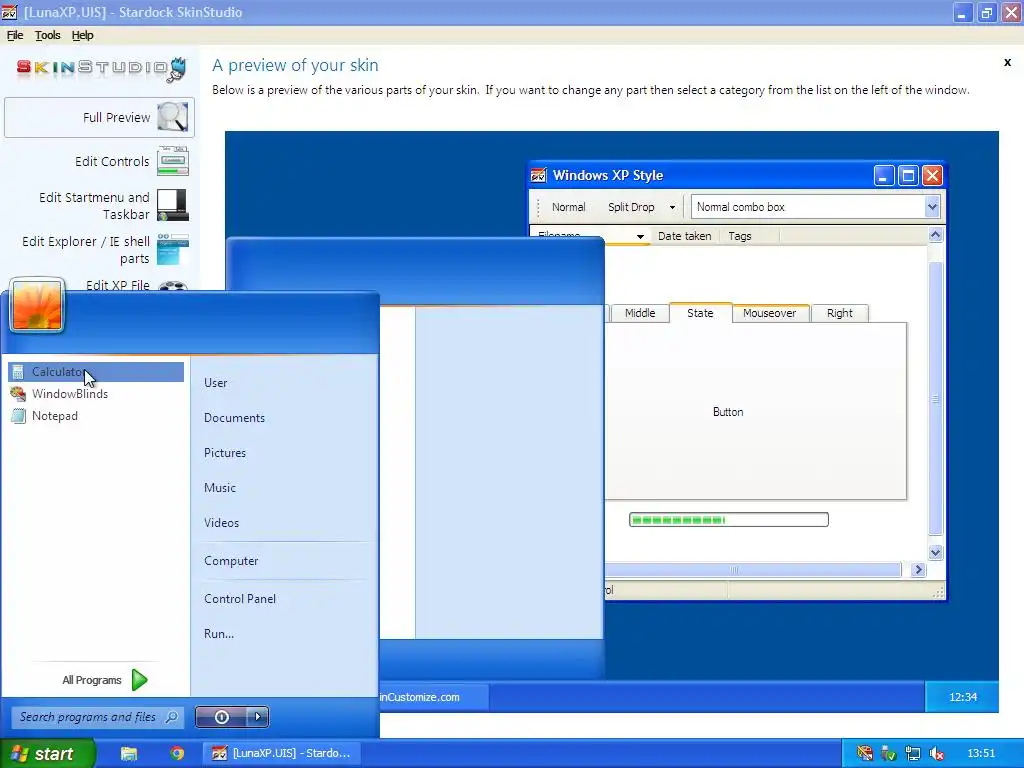
Task: Select the Middle tab
Action: tap(639, 313)
